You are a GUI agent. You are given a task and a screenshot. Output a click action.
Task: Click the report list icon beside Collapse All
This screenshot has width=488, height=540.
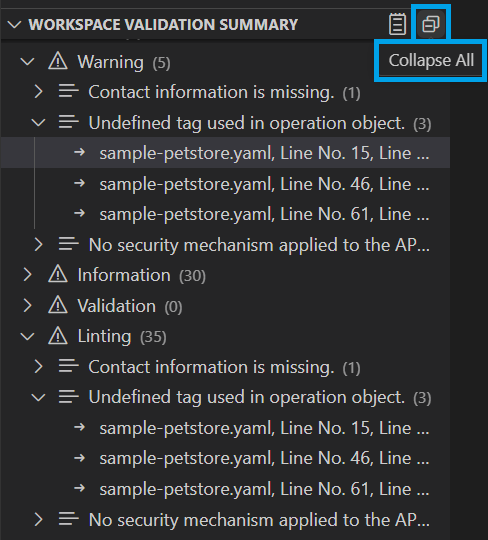[x=397, y=24]
